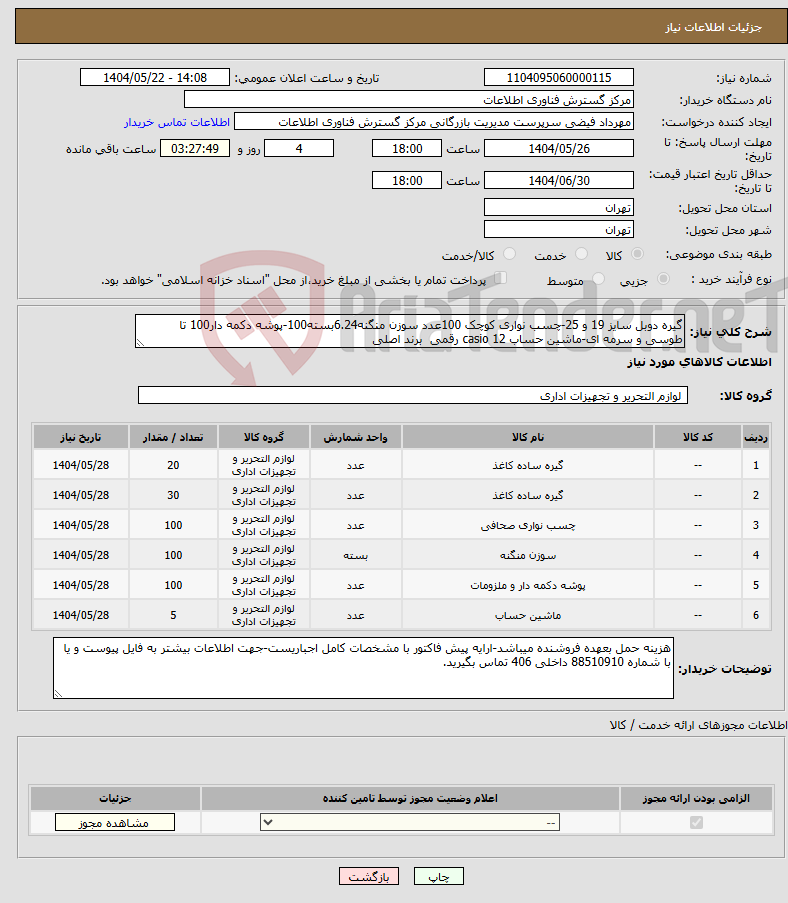The width and height of the screenshot is (788, 903).
Task: Click the remaining days field showing 4
Action: (x=298, y=148)
